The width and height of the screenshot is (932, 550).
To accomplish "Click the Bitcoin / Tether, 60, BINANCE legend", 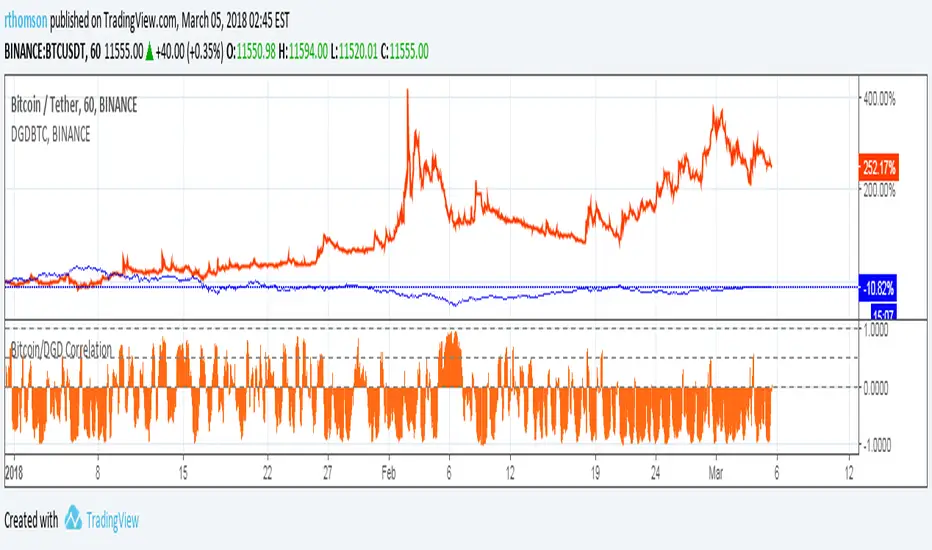I will point(74,105).
